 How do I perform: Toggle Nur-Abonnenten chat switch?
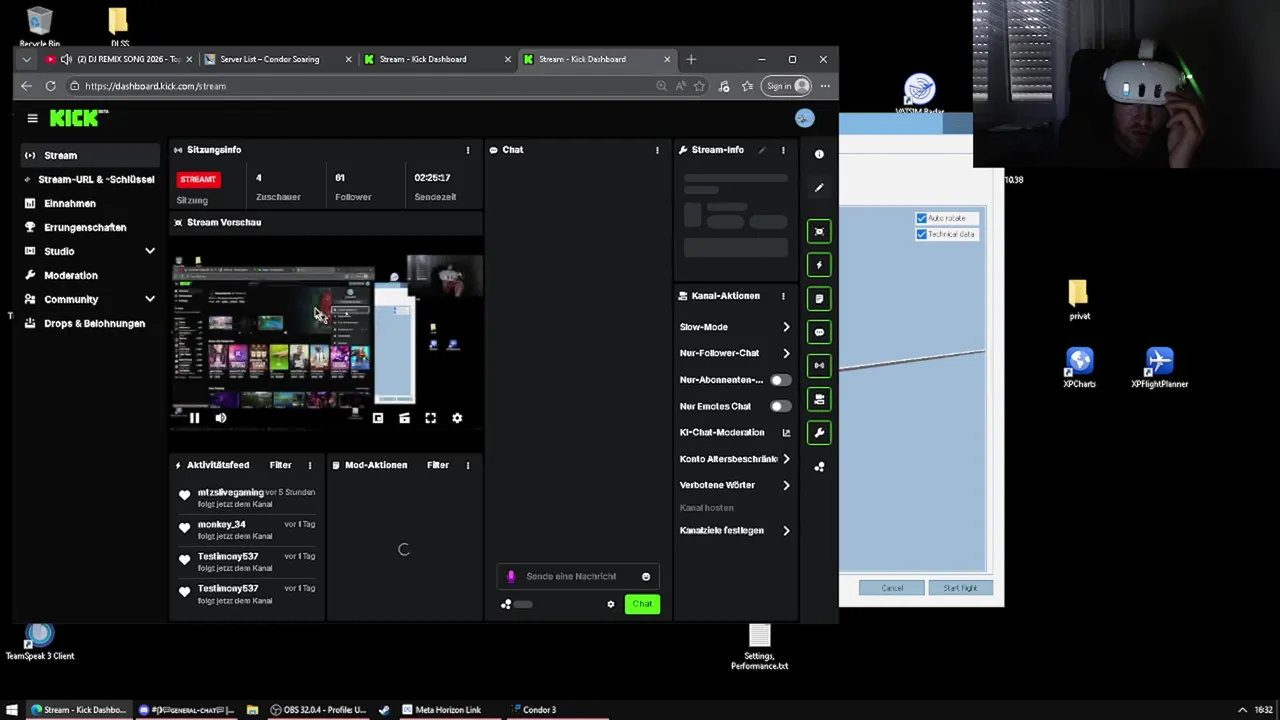780,380
